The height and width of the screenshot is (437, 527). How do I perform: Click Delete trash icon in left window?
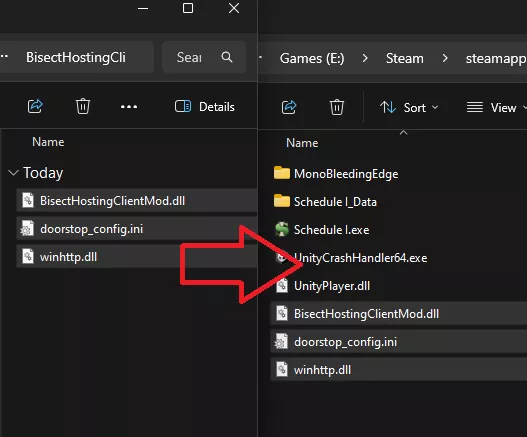(83, 107)
